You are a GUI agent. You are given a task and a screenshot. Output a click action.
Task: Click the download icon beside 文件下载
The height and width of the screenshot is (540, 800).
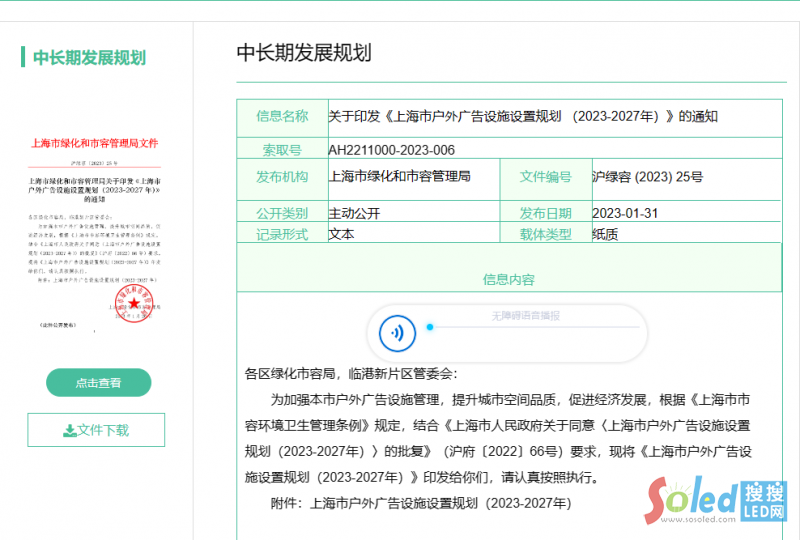[x=69, y=430]
